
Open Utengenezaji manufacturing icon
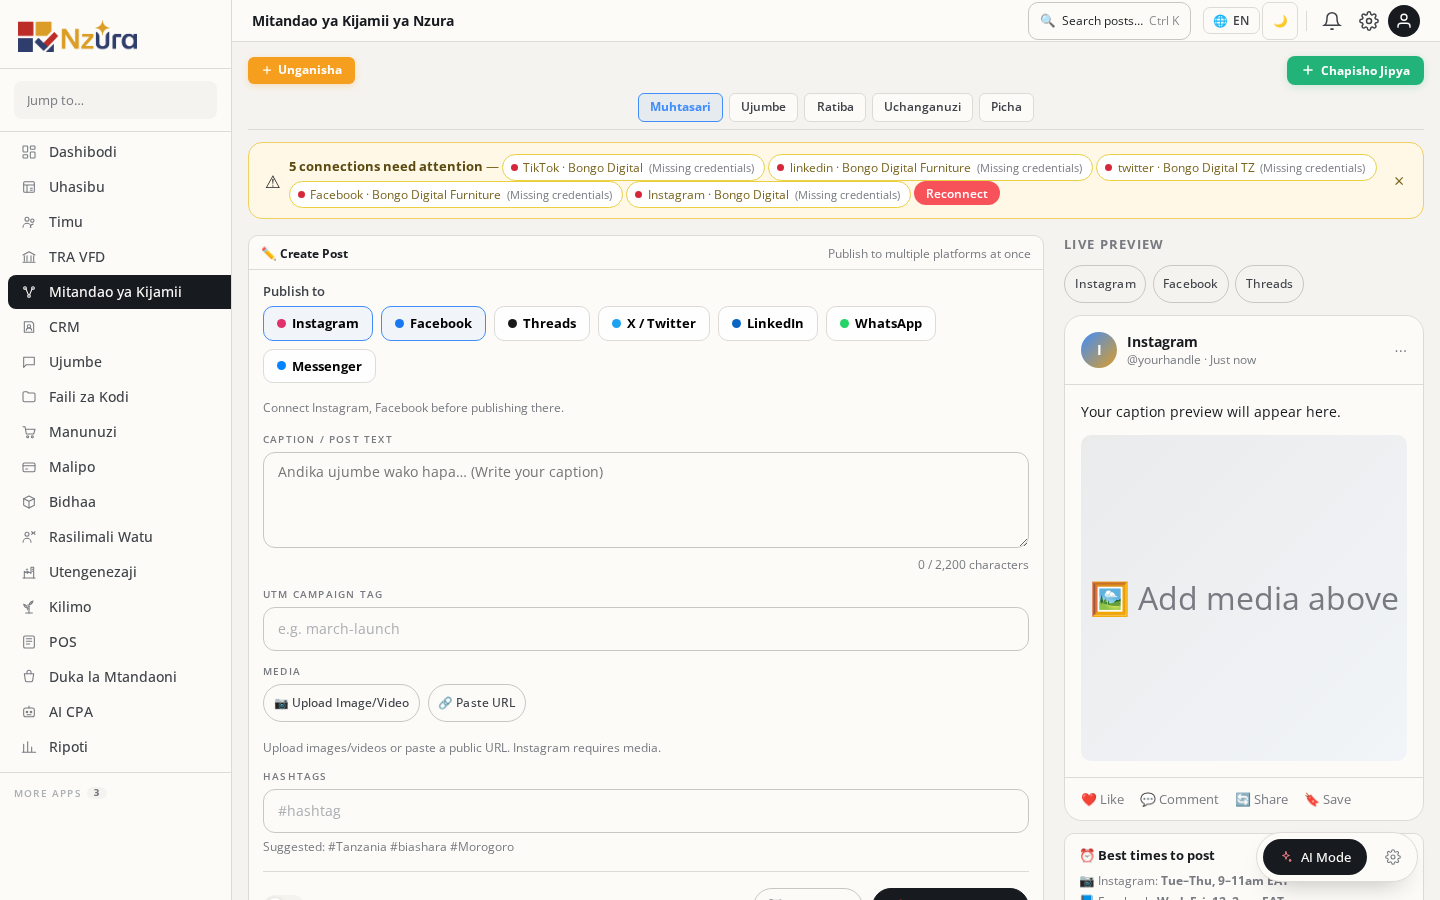click(x=29, y=572)
